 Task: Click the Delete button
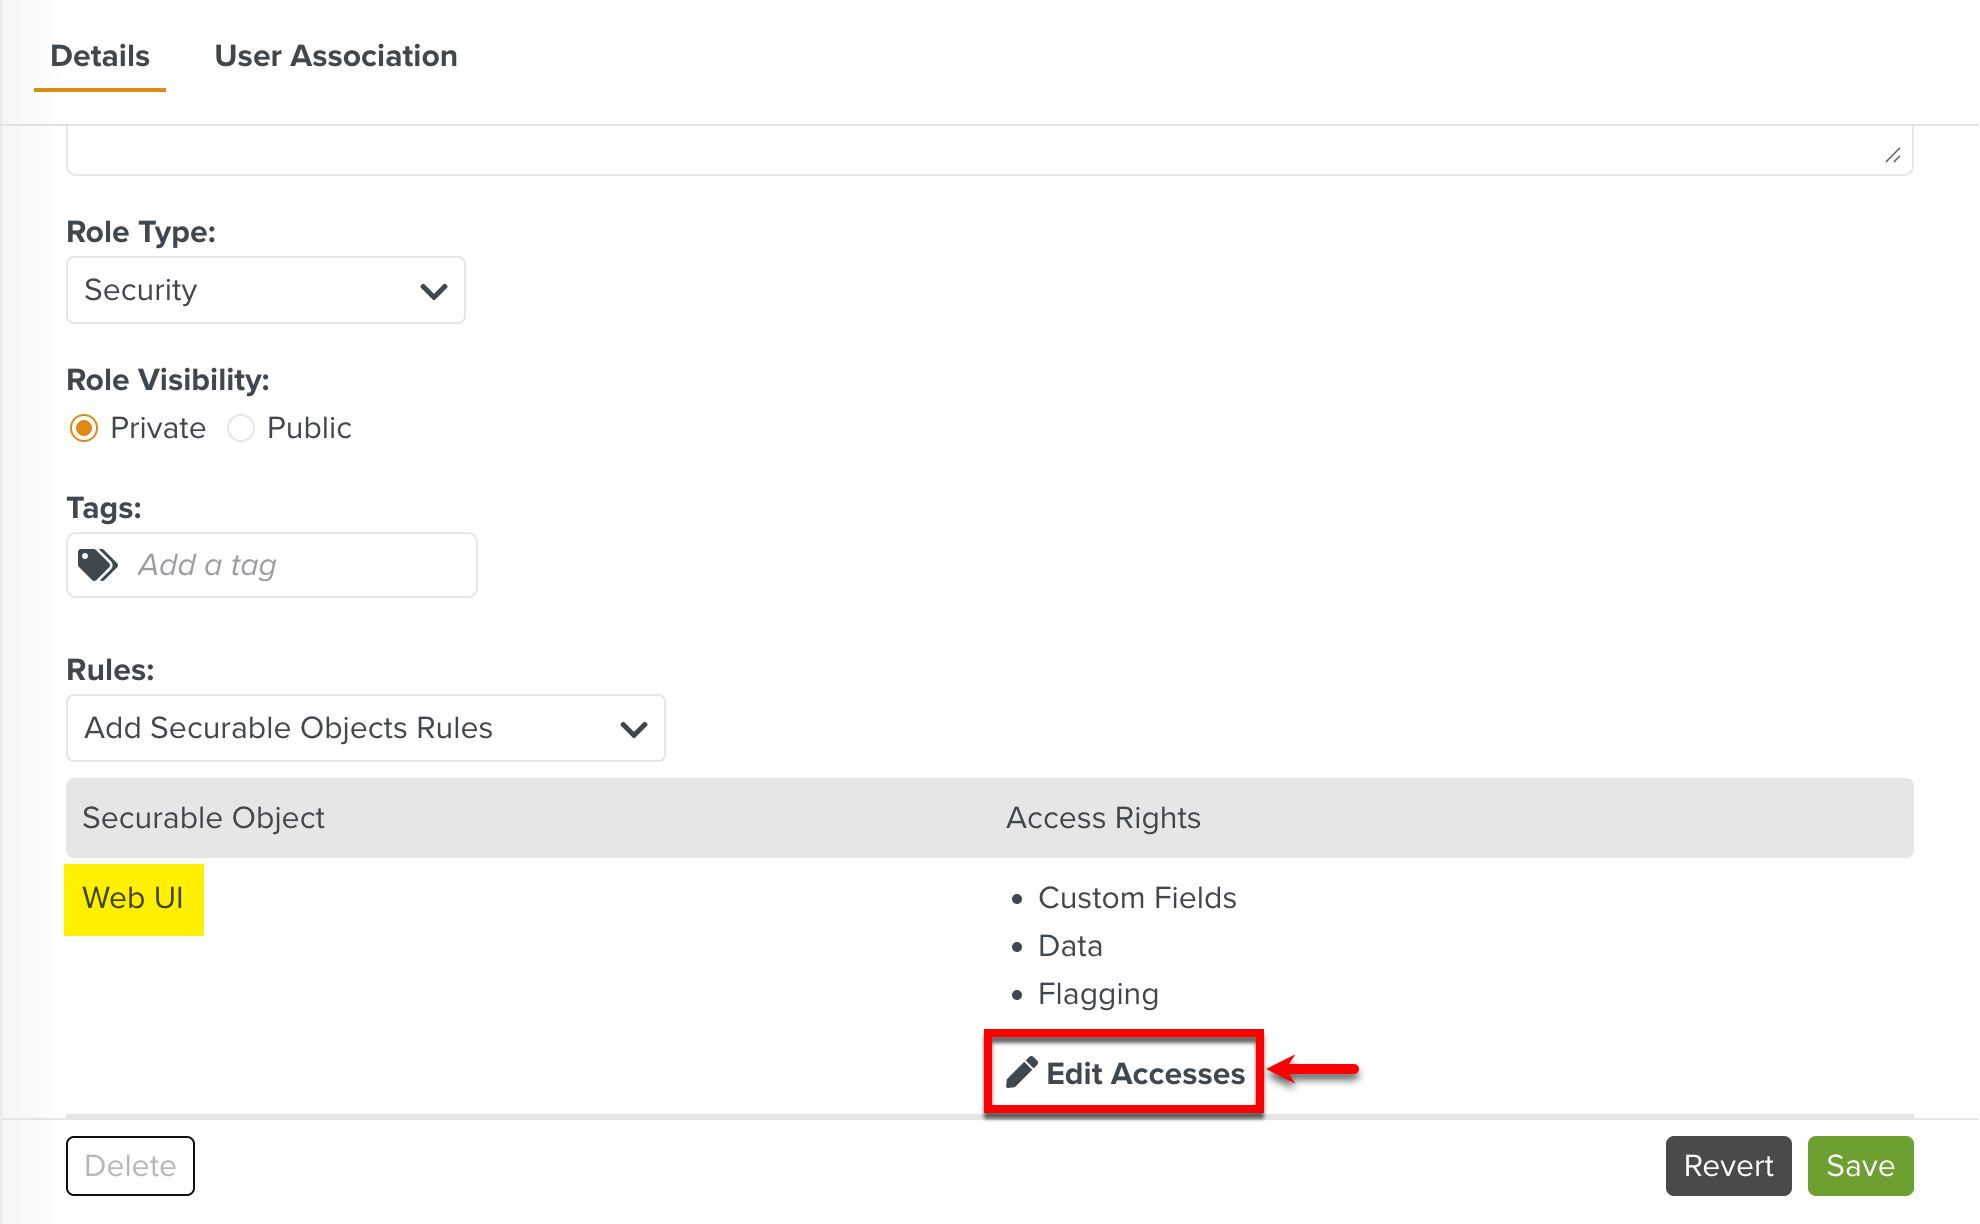coord(130,1166)
